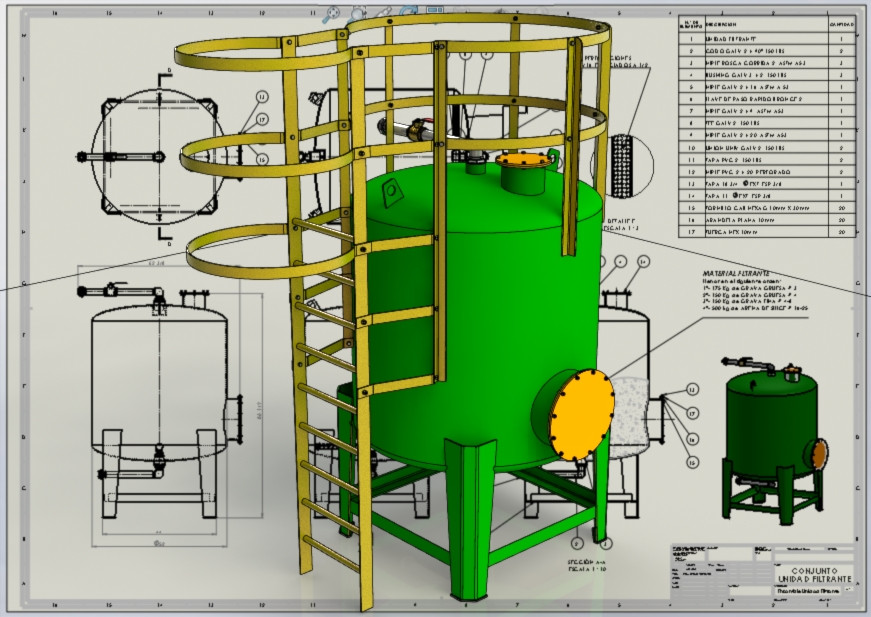Select the lifting lug on tank top
The height and width of the screenshot is (617, 871).
pos(390,192)
